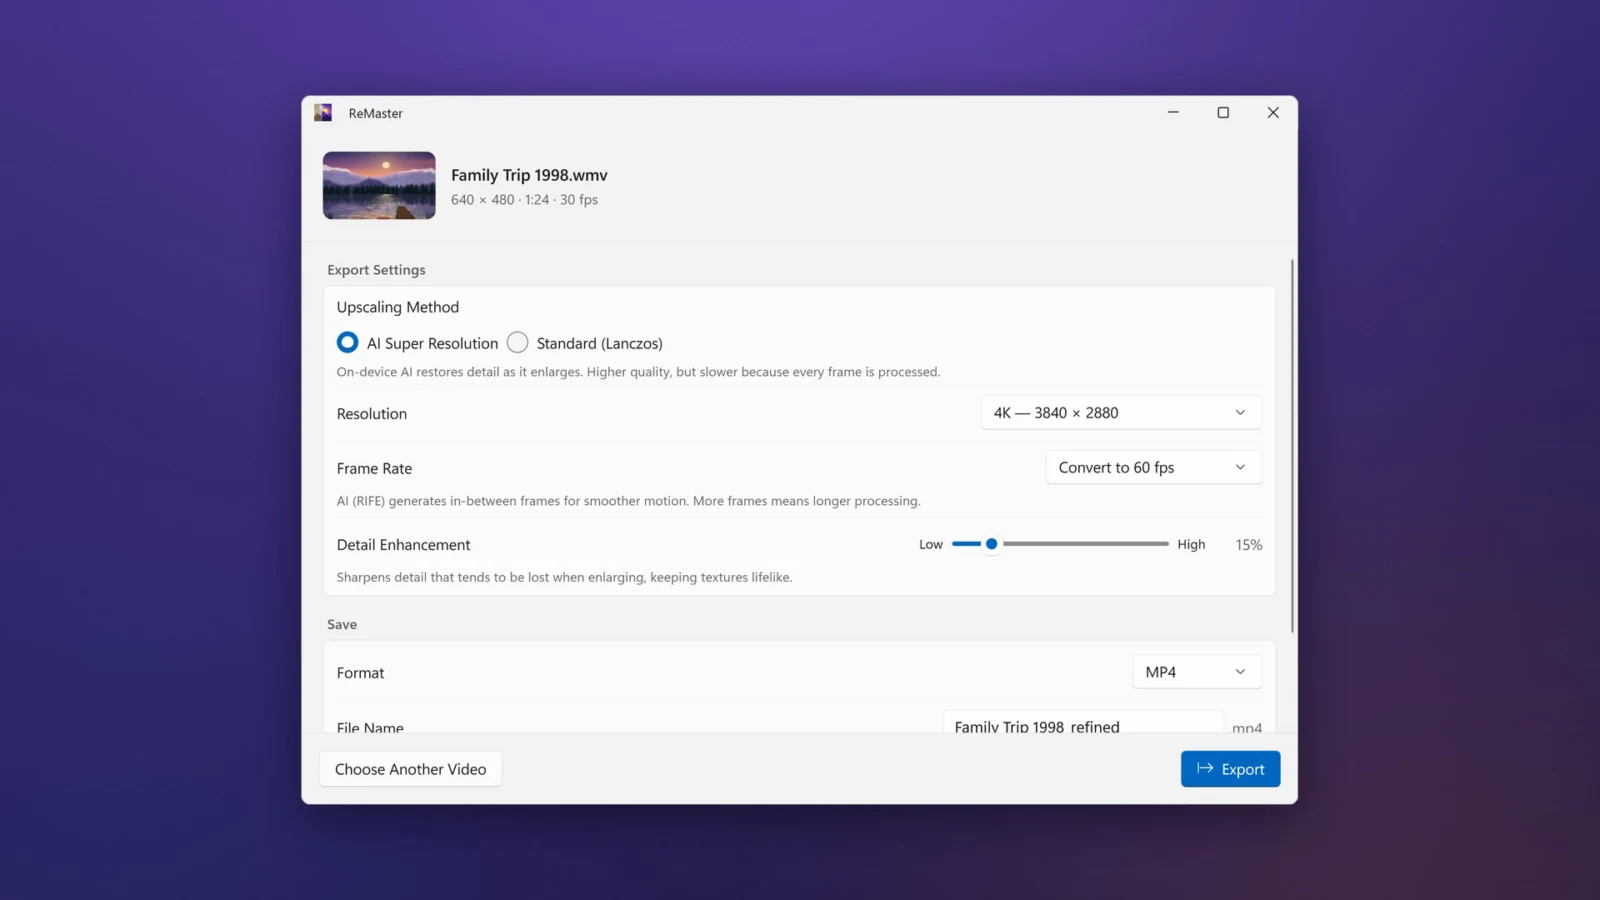Click the 'Frame Rate' label

374,468
